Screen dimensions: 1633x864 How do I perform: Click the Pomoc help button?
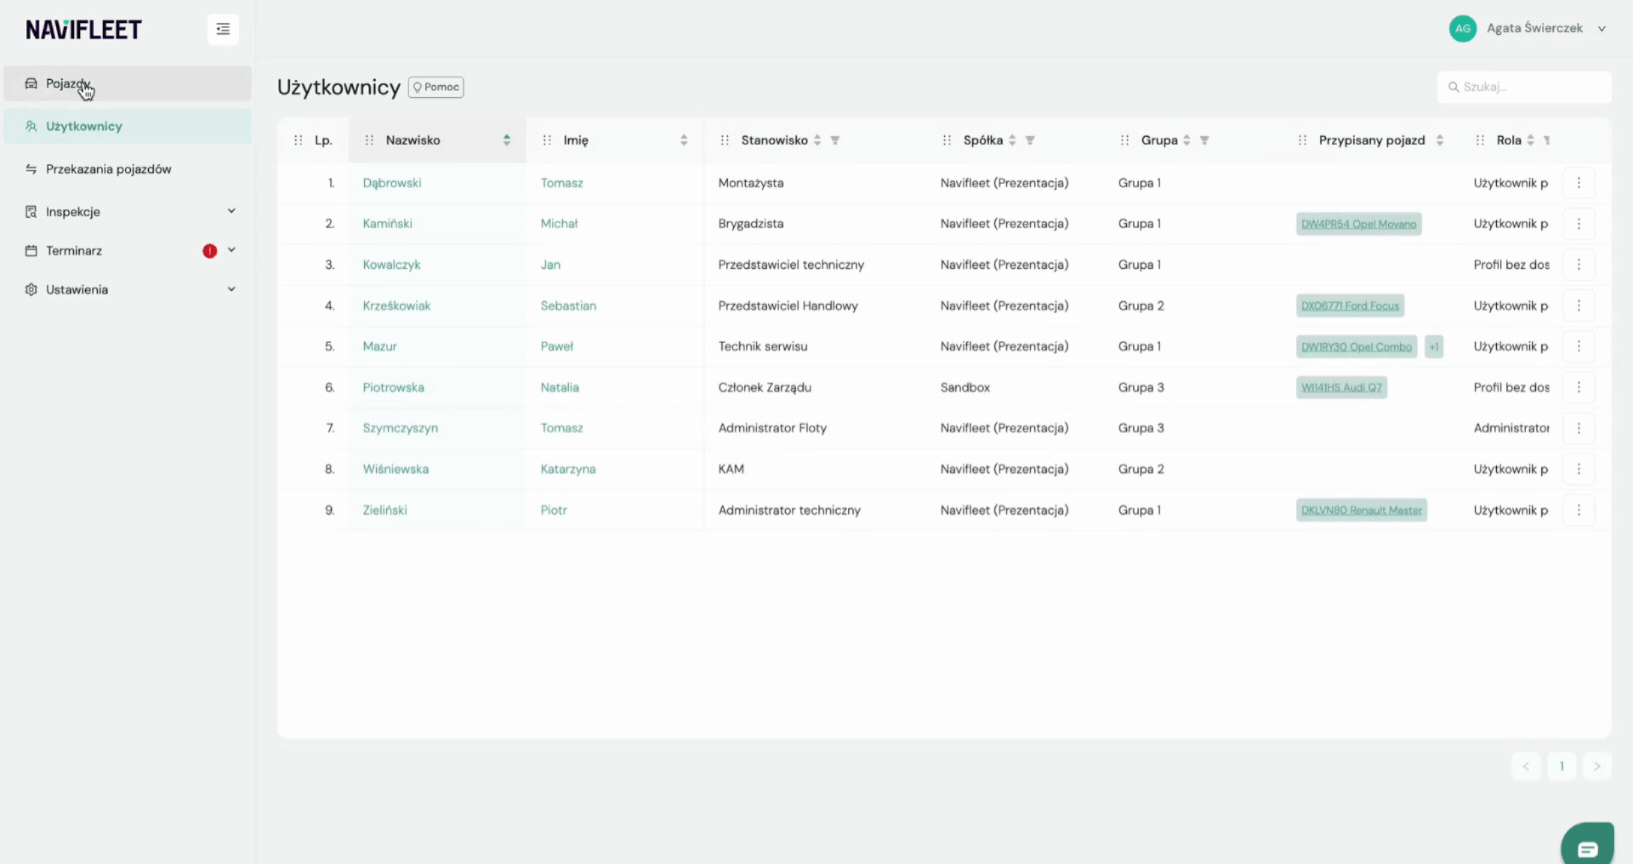tap(436, 87)
